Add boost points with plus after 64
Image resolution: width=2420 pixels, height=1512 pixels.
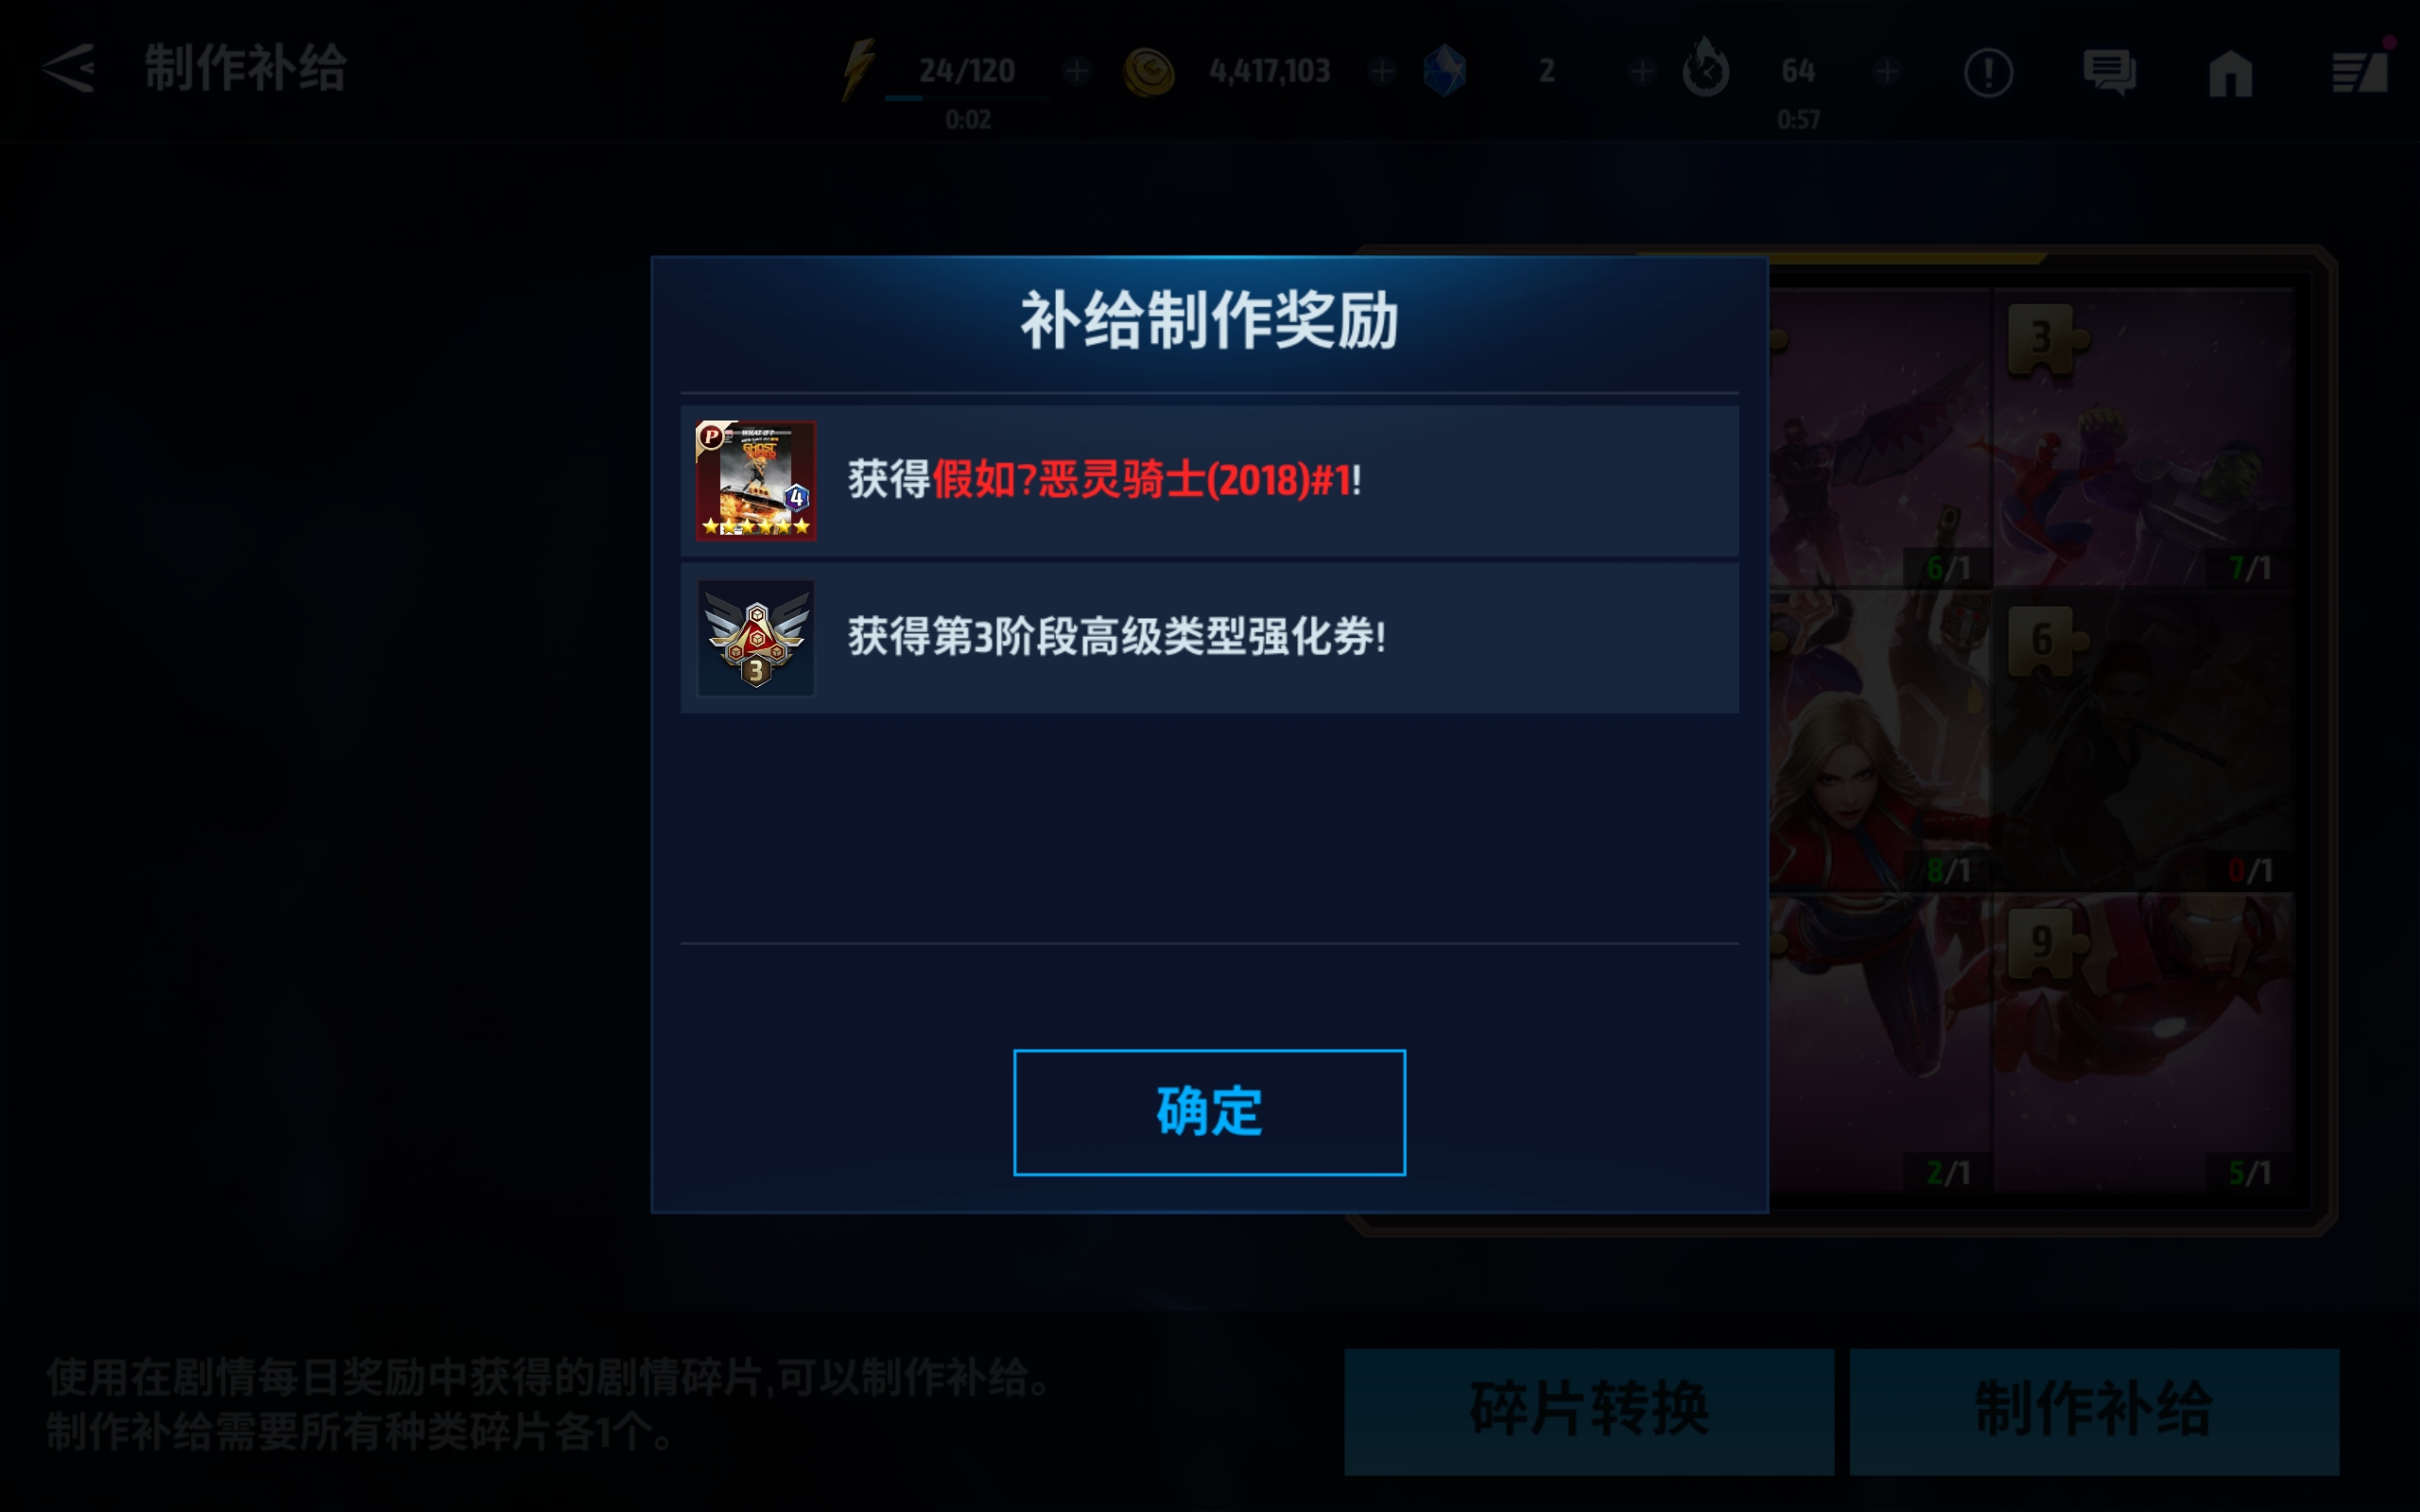[x=1887, y=71]
